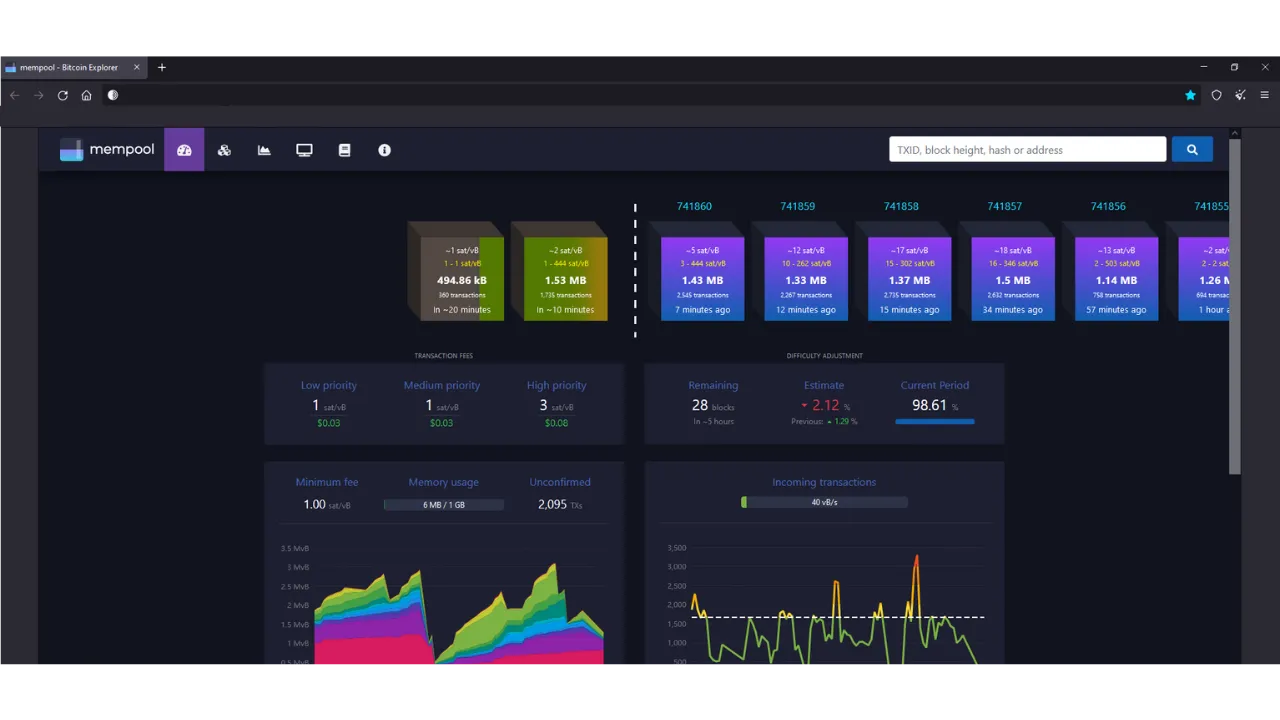Screen dimensions: 1280x720
Task: Select the mempool Bitcoin Explorer tab
Action: point(70,67)
